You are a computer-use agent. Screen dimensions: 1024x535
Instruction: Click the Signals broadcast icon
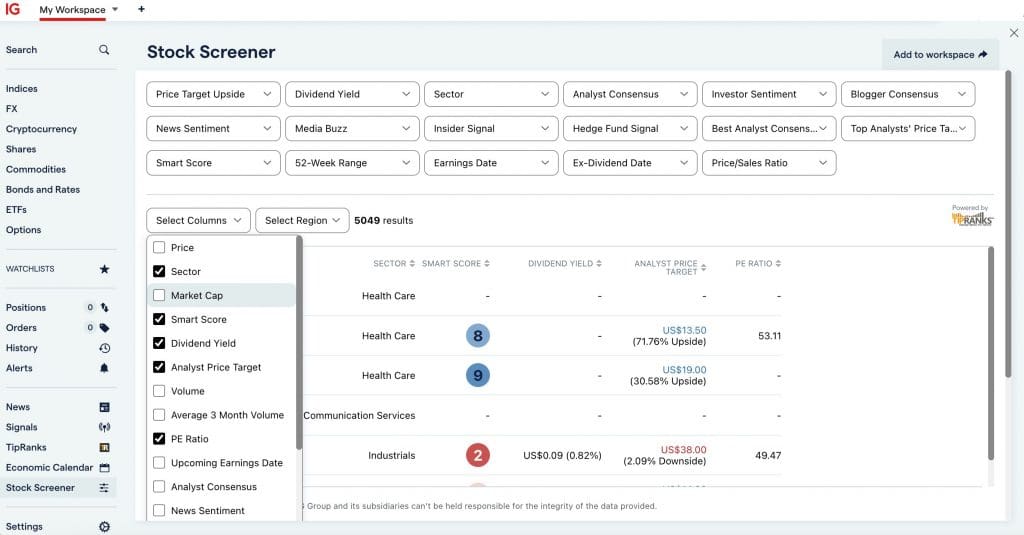tap(104, 428)
